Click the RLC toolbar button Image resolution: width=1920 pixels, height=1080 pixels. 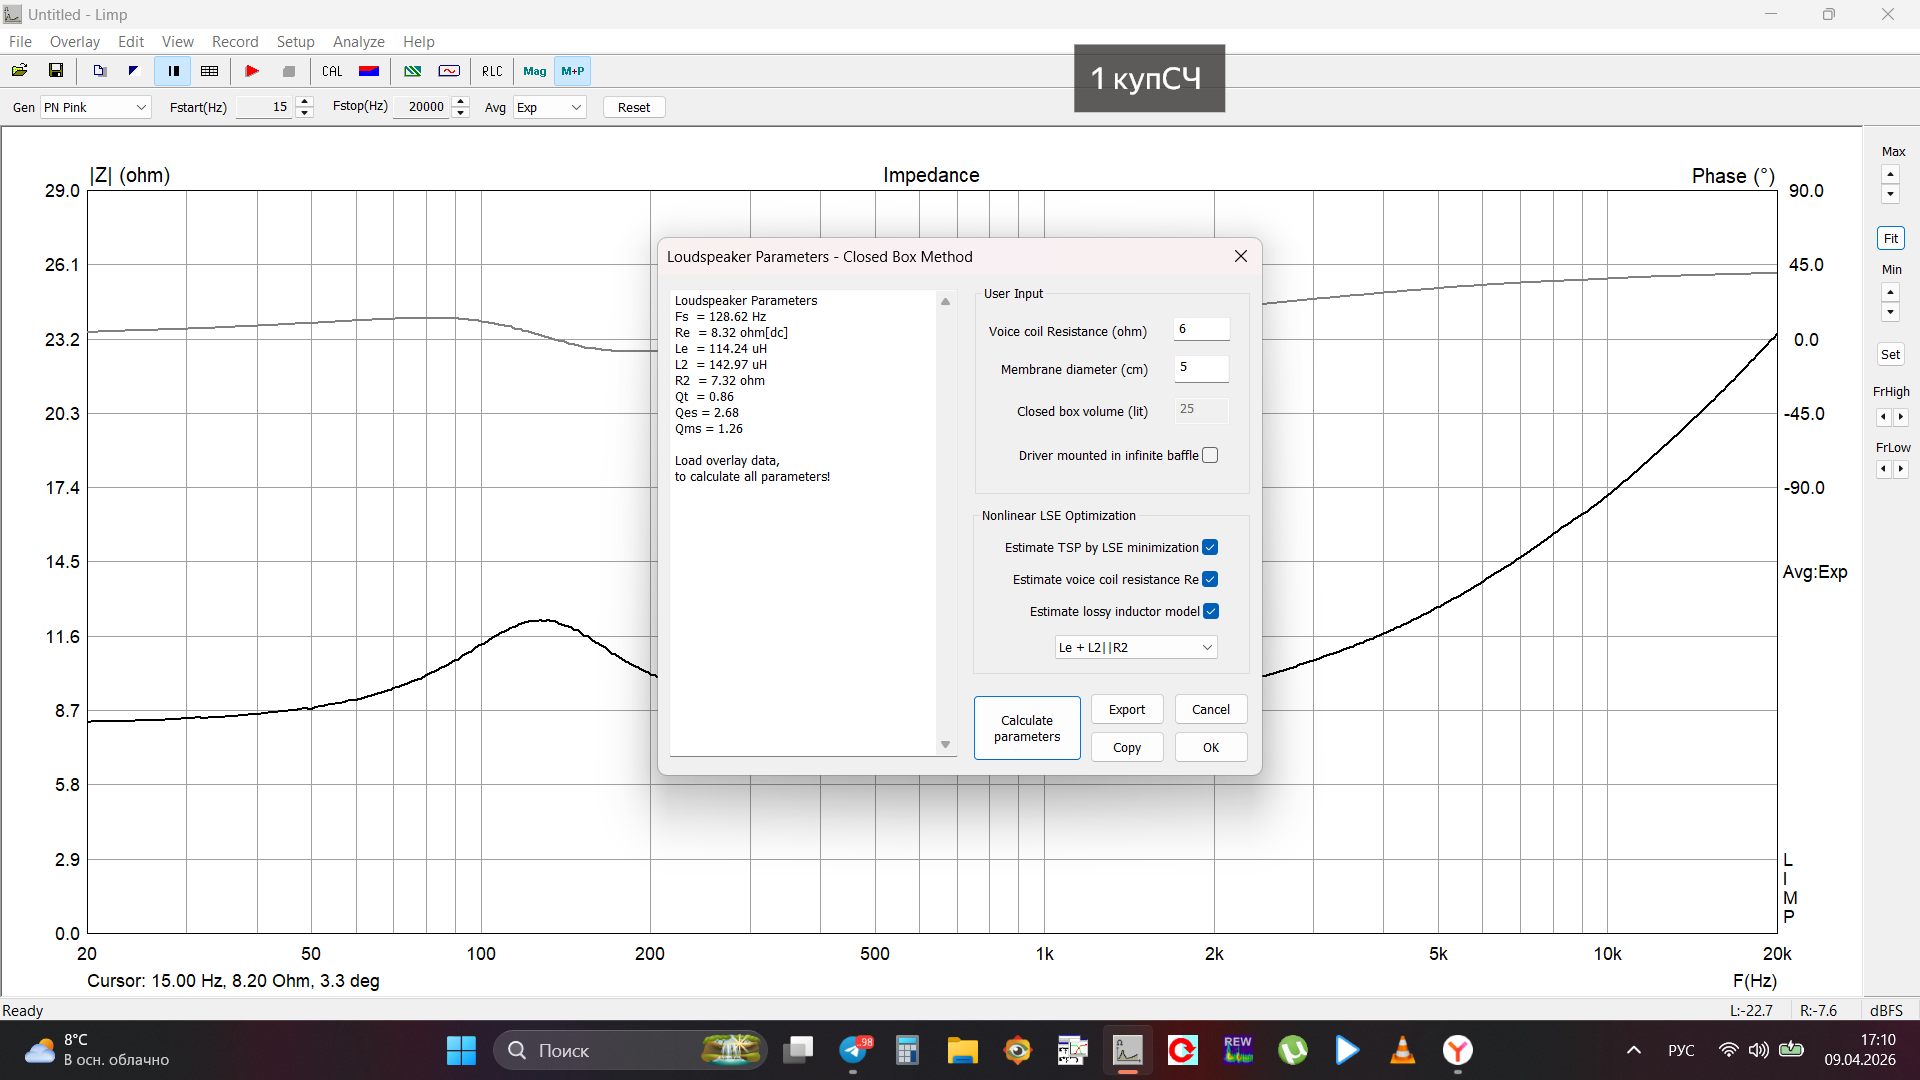492,71
